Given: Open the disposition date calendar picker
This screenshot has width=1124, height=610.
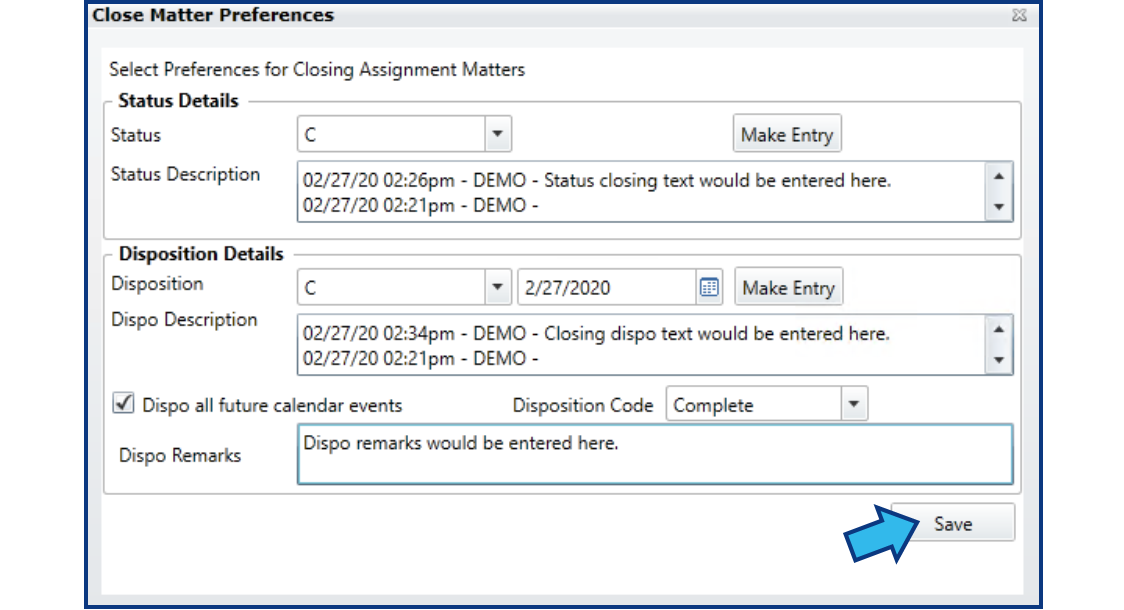Looking at the screenshot, I should (x=709, y=287).
